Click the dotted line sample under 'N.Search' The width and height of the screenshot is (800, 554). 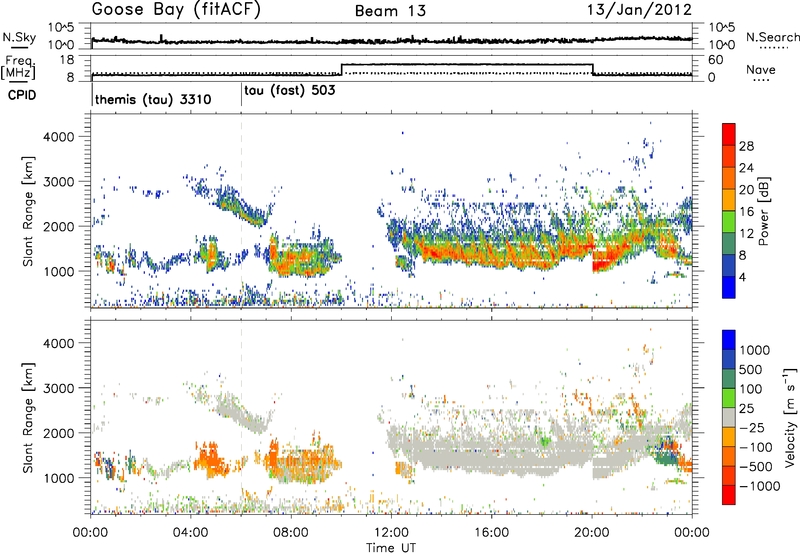774,48
